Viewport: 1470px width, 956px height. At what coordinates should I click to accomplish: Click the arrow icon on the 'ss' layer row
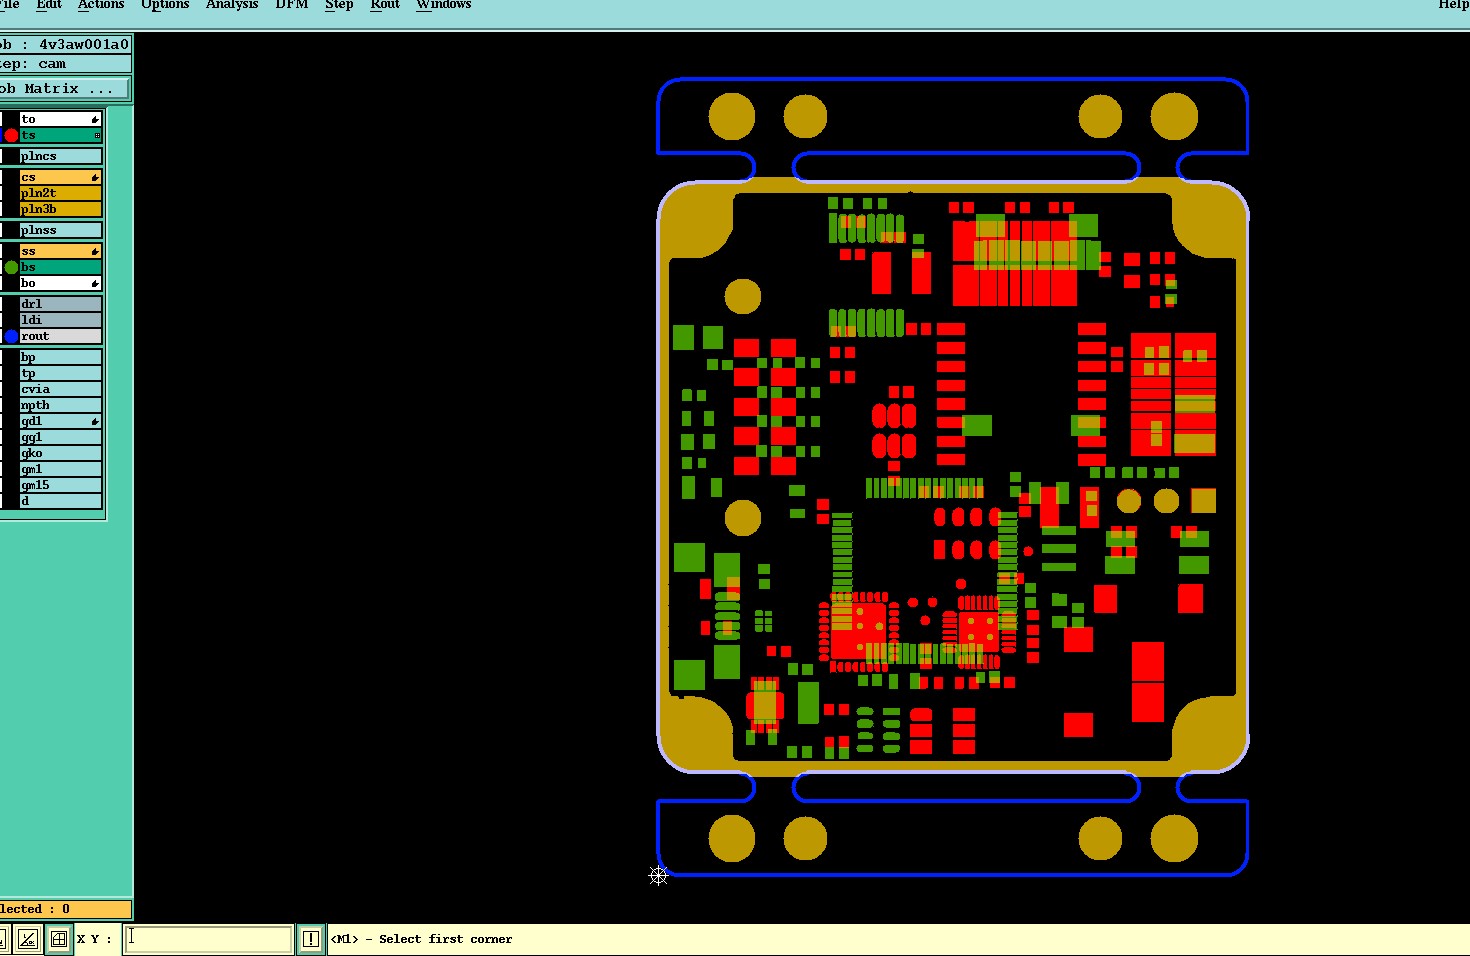[x=95, y=251]
